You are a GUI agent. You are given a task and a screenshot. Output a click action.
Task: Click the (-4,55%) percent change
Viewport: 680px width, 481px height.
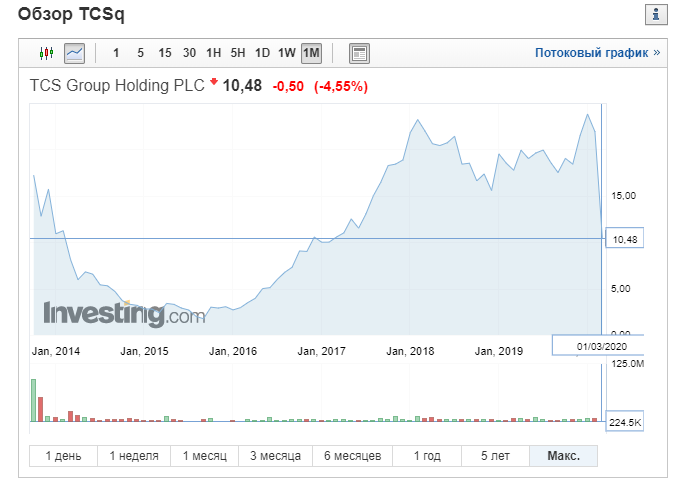coord(341,86)
